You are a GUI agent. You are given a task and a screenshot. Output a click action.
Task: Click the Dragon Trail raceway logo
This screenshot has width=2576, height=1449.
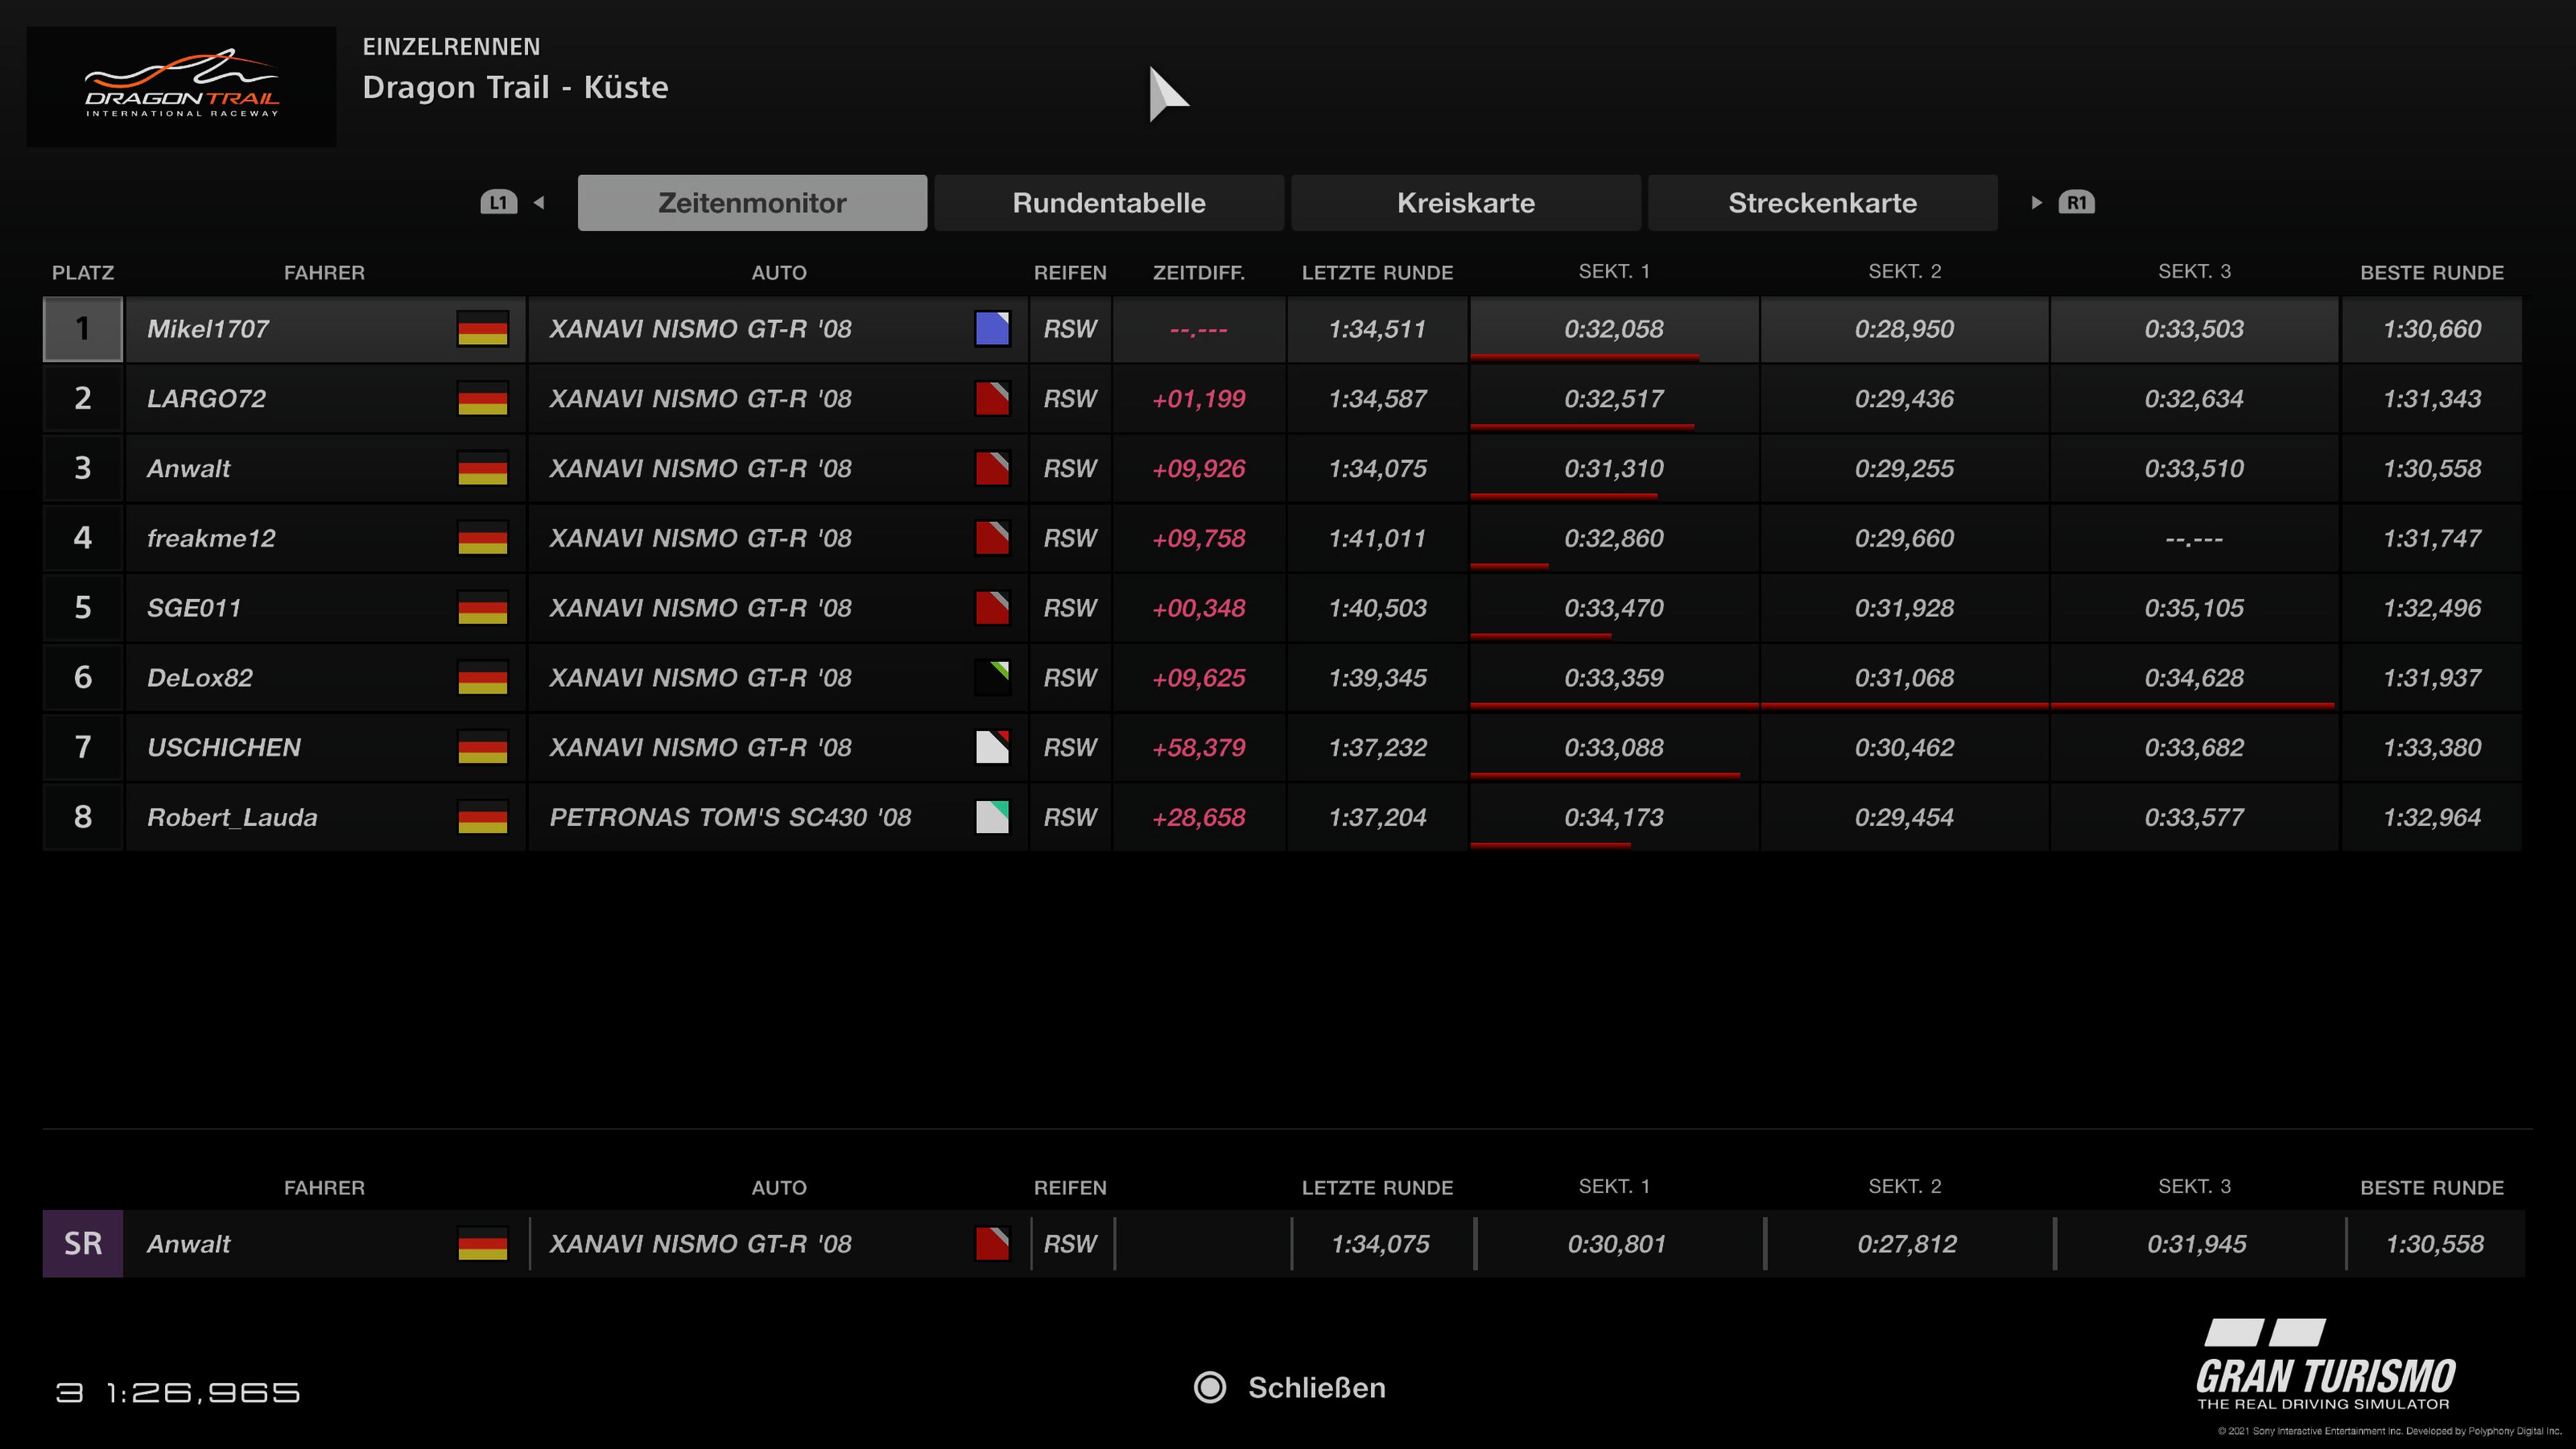[x=181, y=87]
